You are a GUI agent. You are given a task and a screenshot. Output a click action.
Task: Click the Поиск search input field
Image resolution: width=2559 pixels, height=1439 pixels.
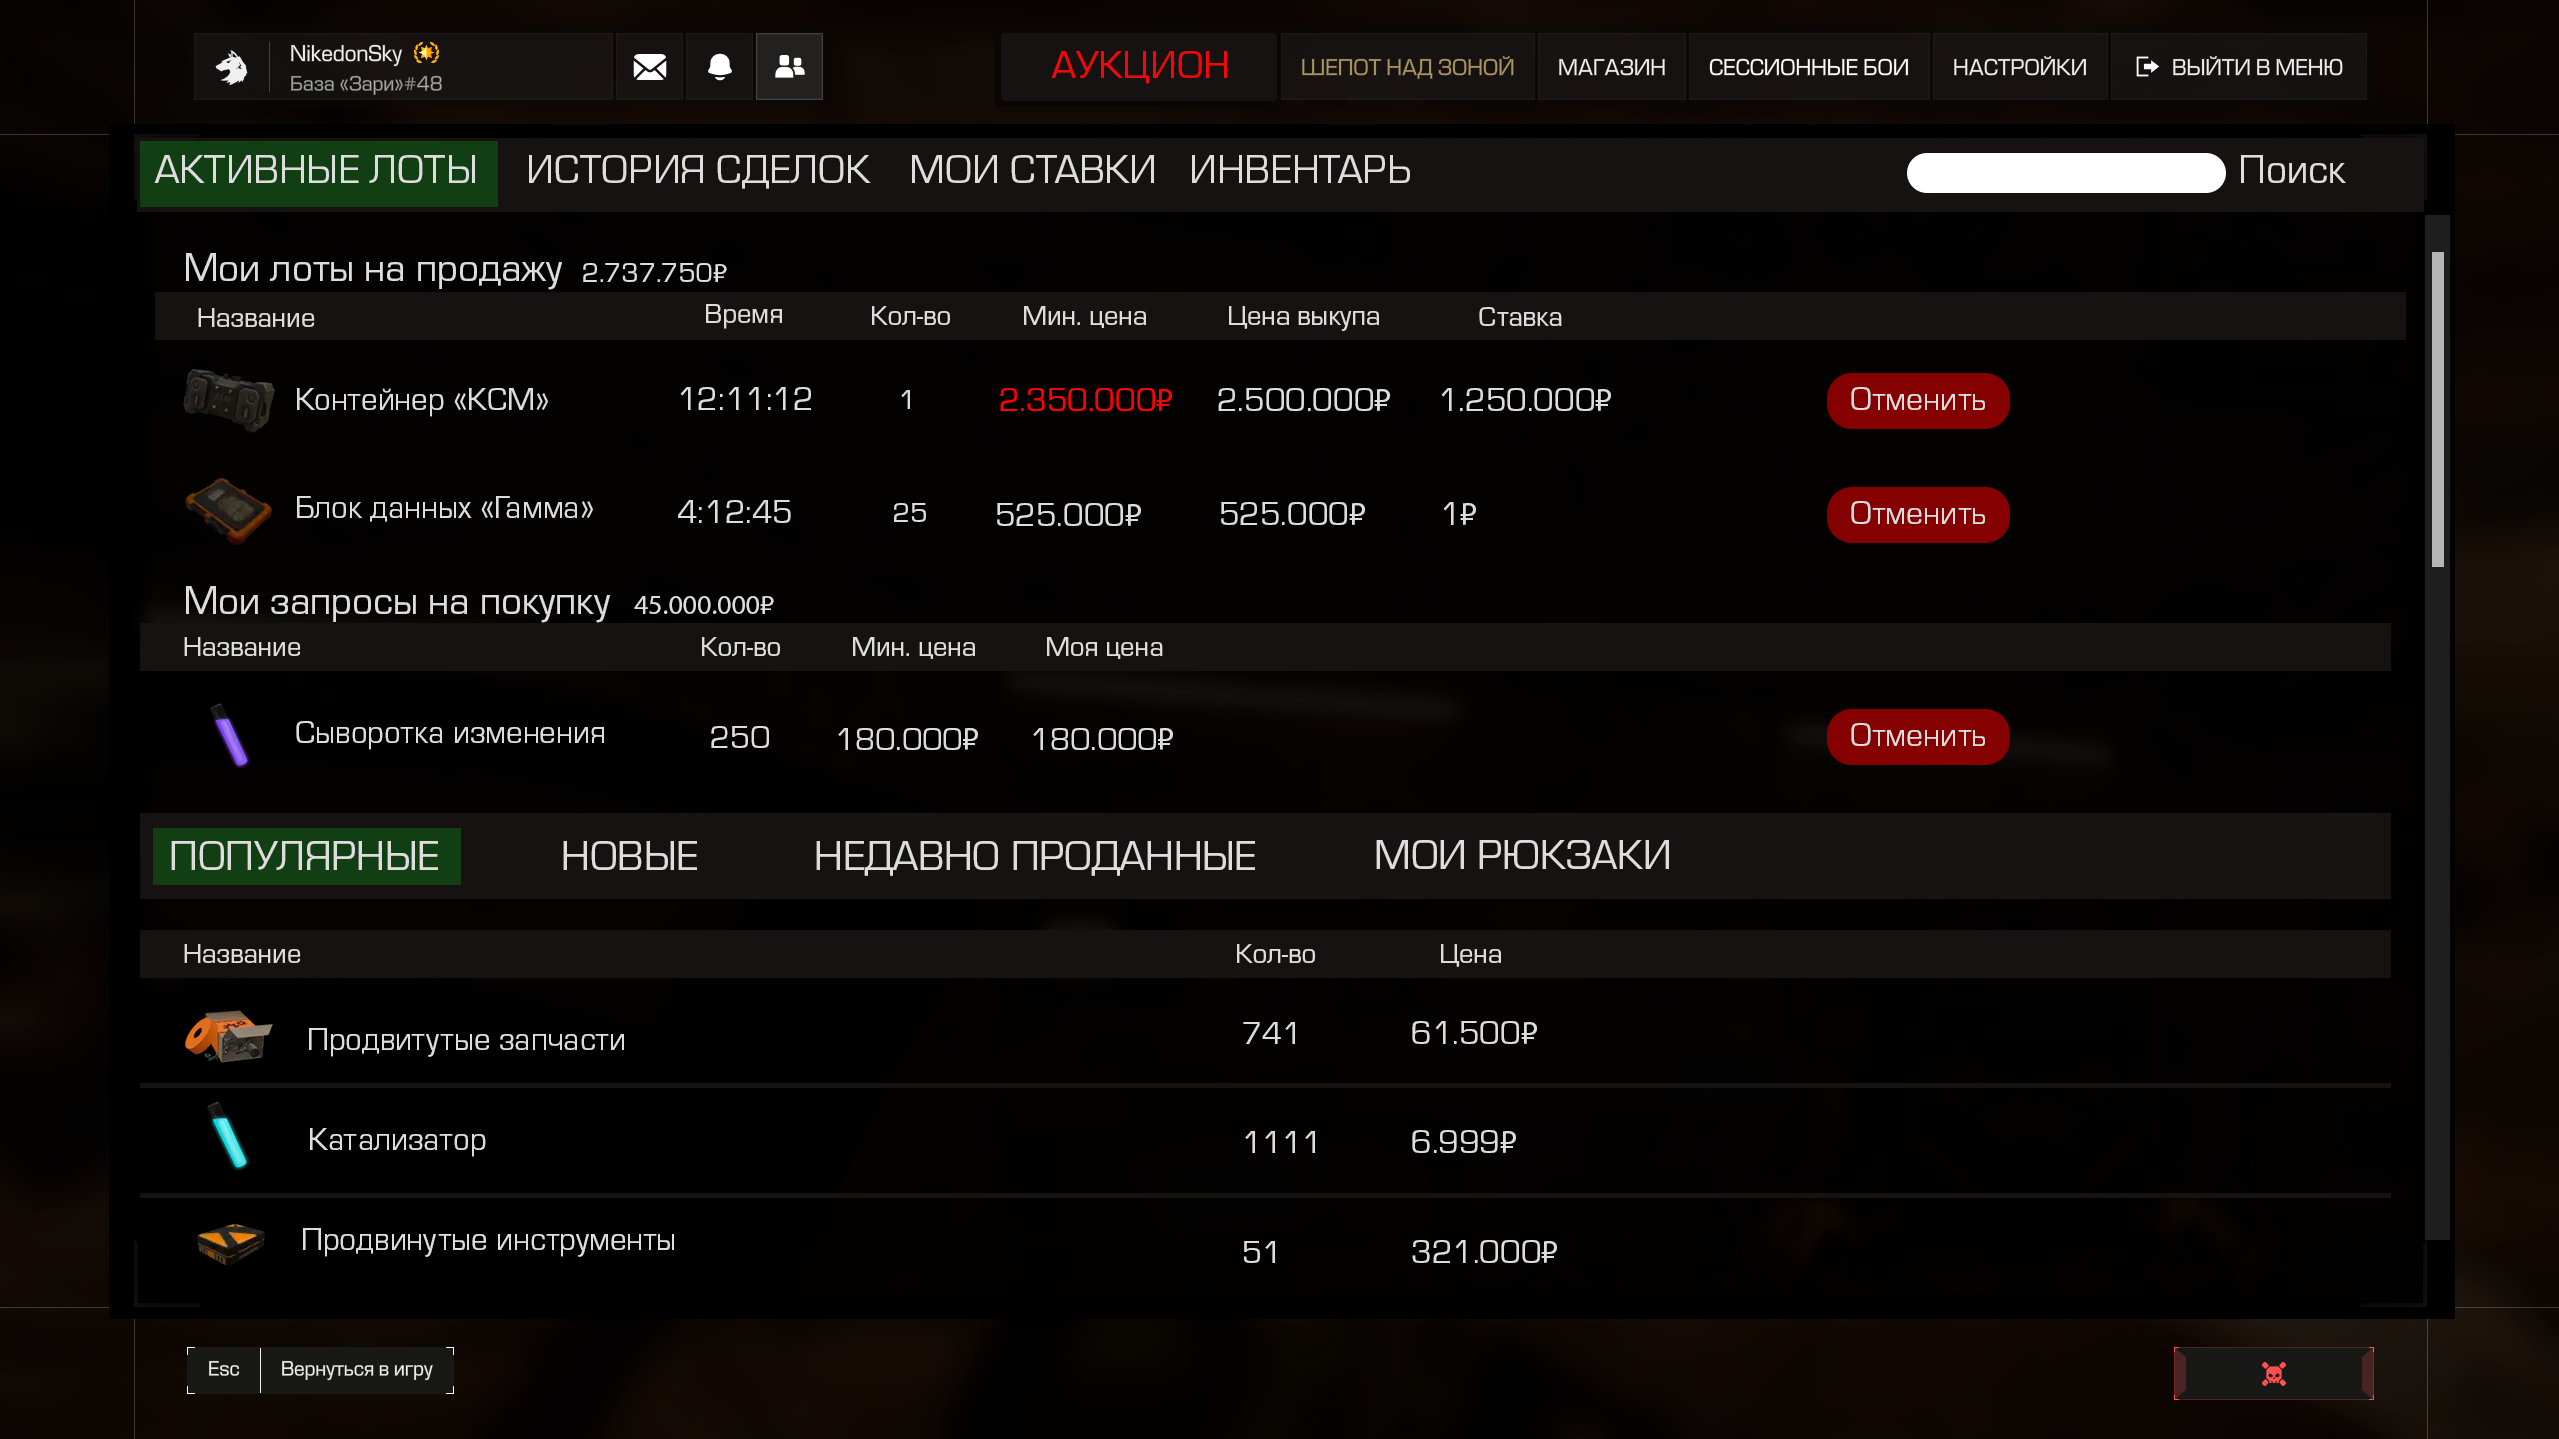click(x=2064, y=172)
